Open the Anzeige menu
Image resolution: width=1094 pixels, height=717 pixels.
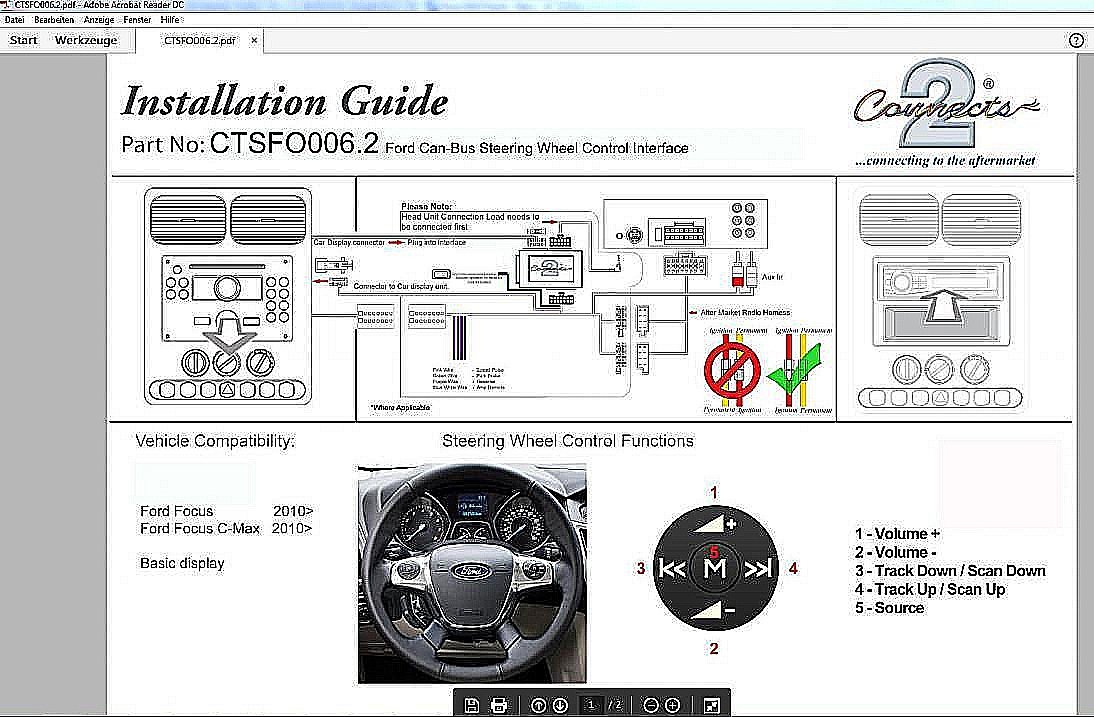point(99,20)
